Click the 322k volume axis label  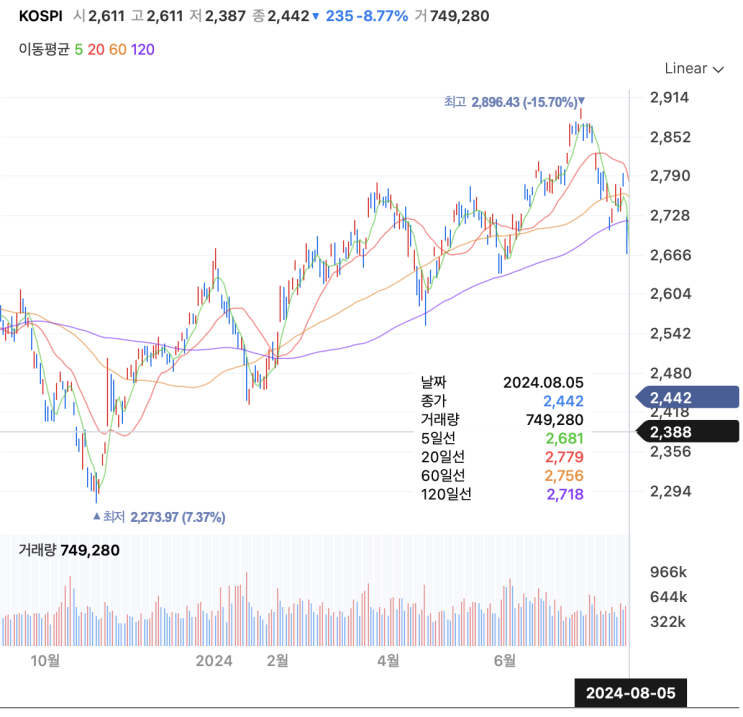[668, 621]
